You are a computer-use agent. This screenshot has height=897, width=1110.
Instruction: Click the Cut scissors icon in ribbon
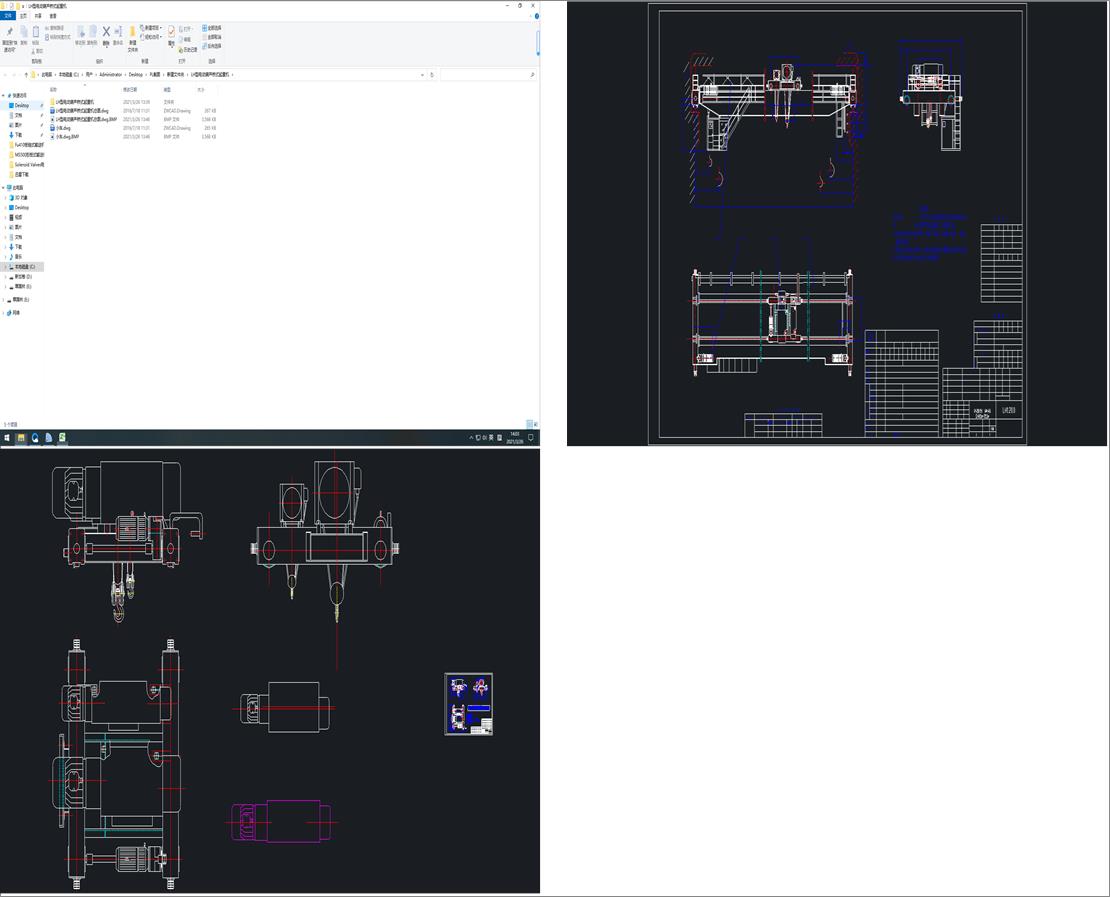click(x=38, y=51)
